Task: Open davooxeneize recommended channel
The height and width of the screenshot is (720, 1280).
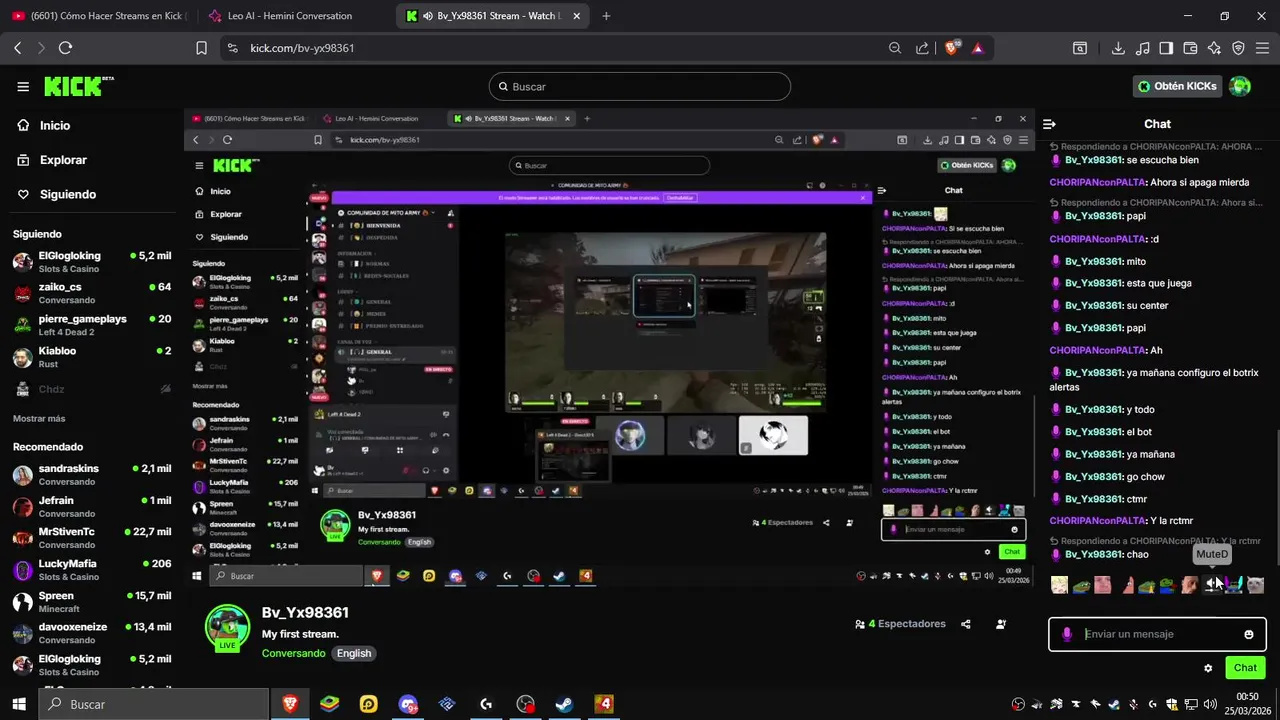Action: pos(92,634)
